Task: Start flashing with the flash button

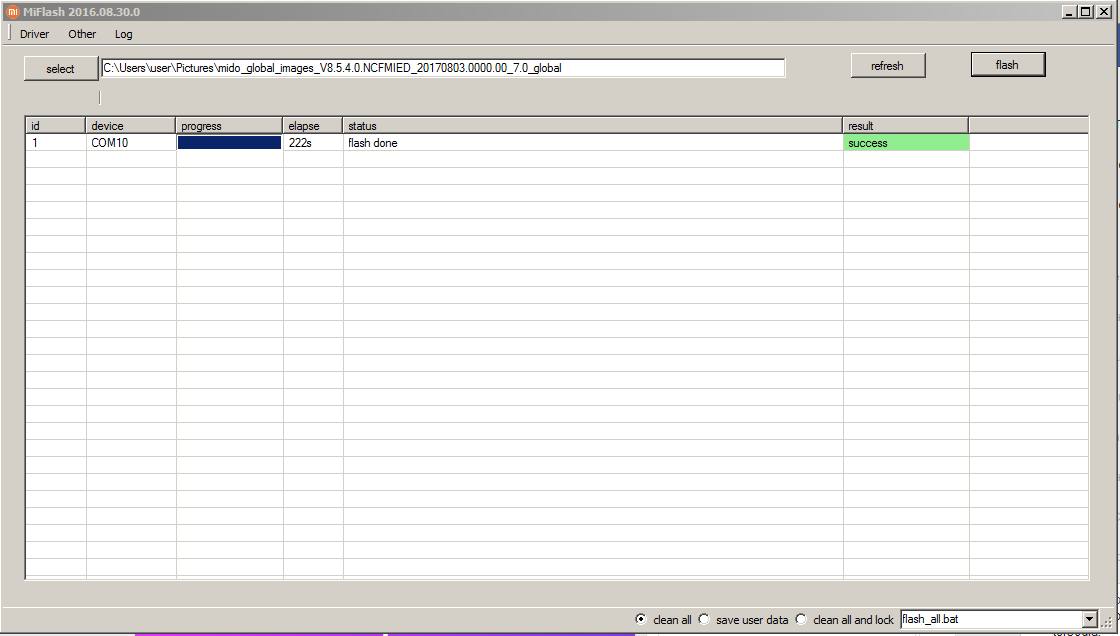Action: [x=1007, y=63]
